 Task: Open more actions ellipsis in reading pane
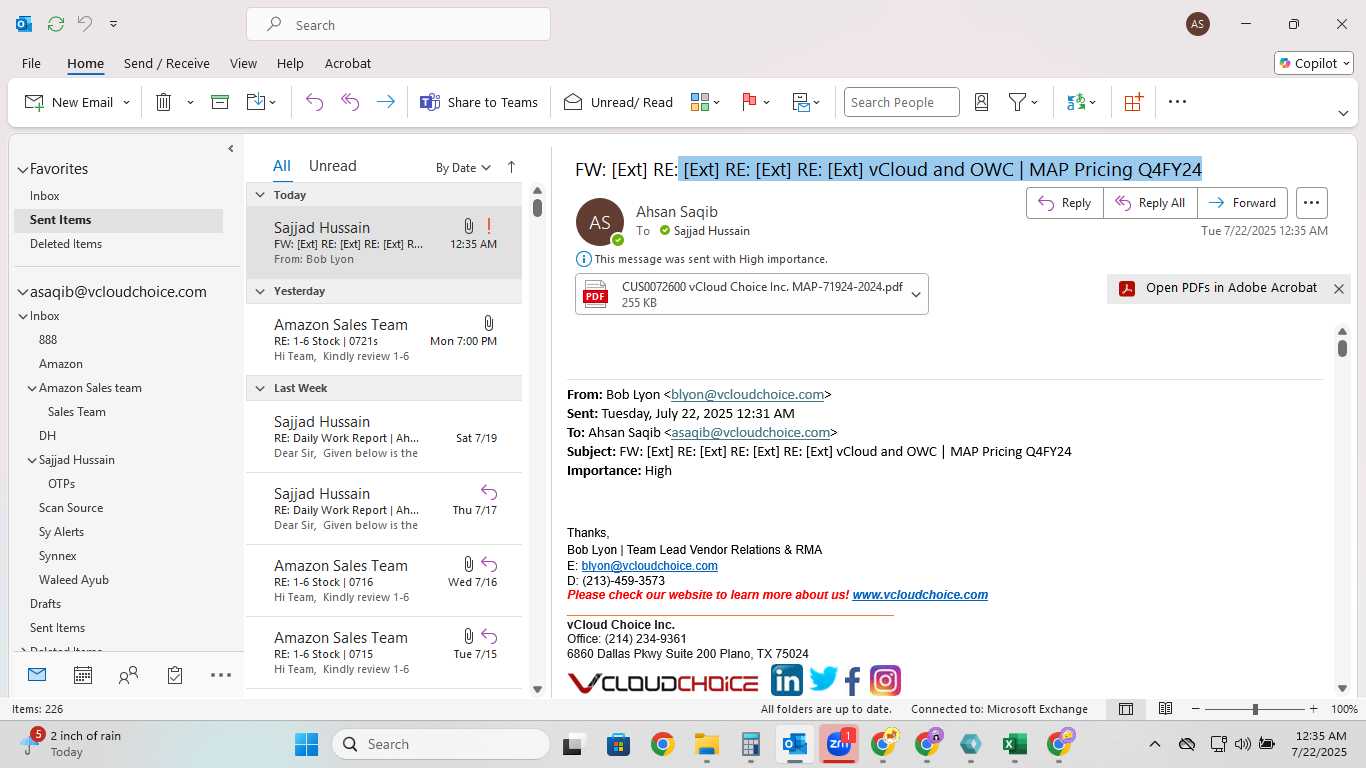click(x=1312, y=203)
